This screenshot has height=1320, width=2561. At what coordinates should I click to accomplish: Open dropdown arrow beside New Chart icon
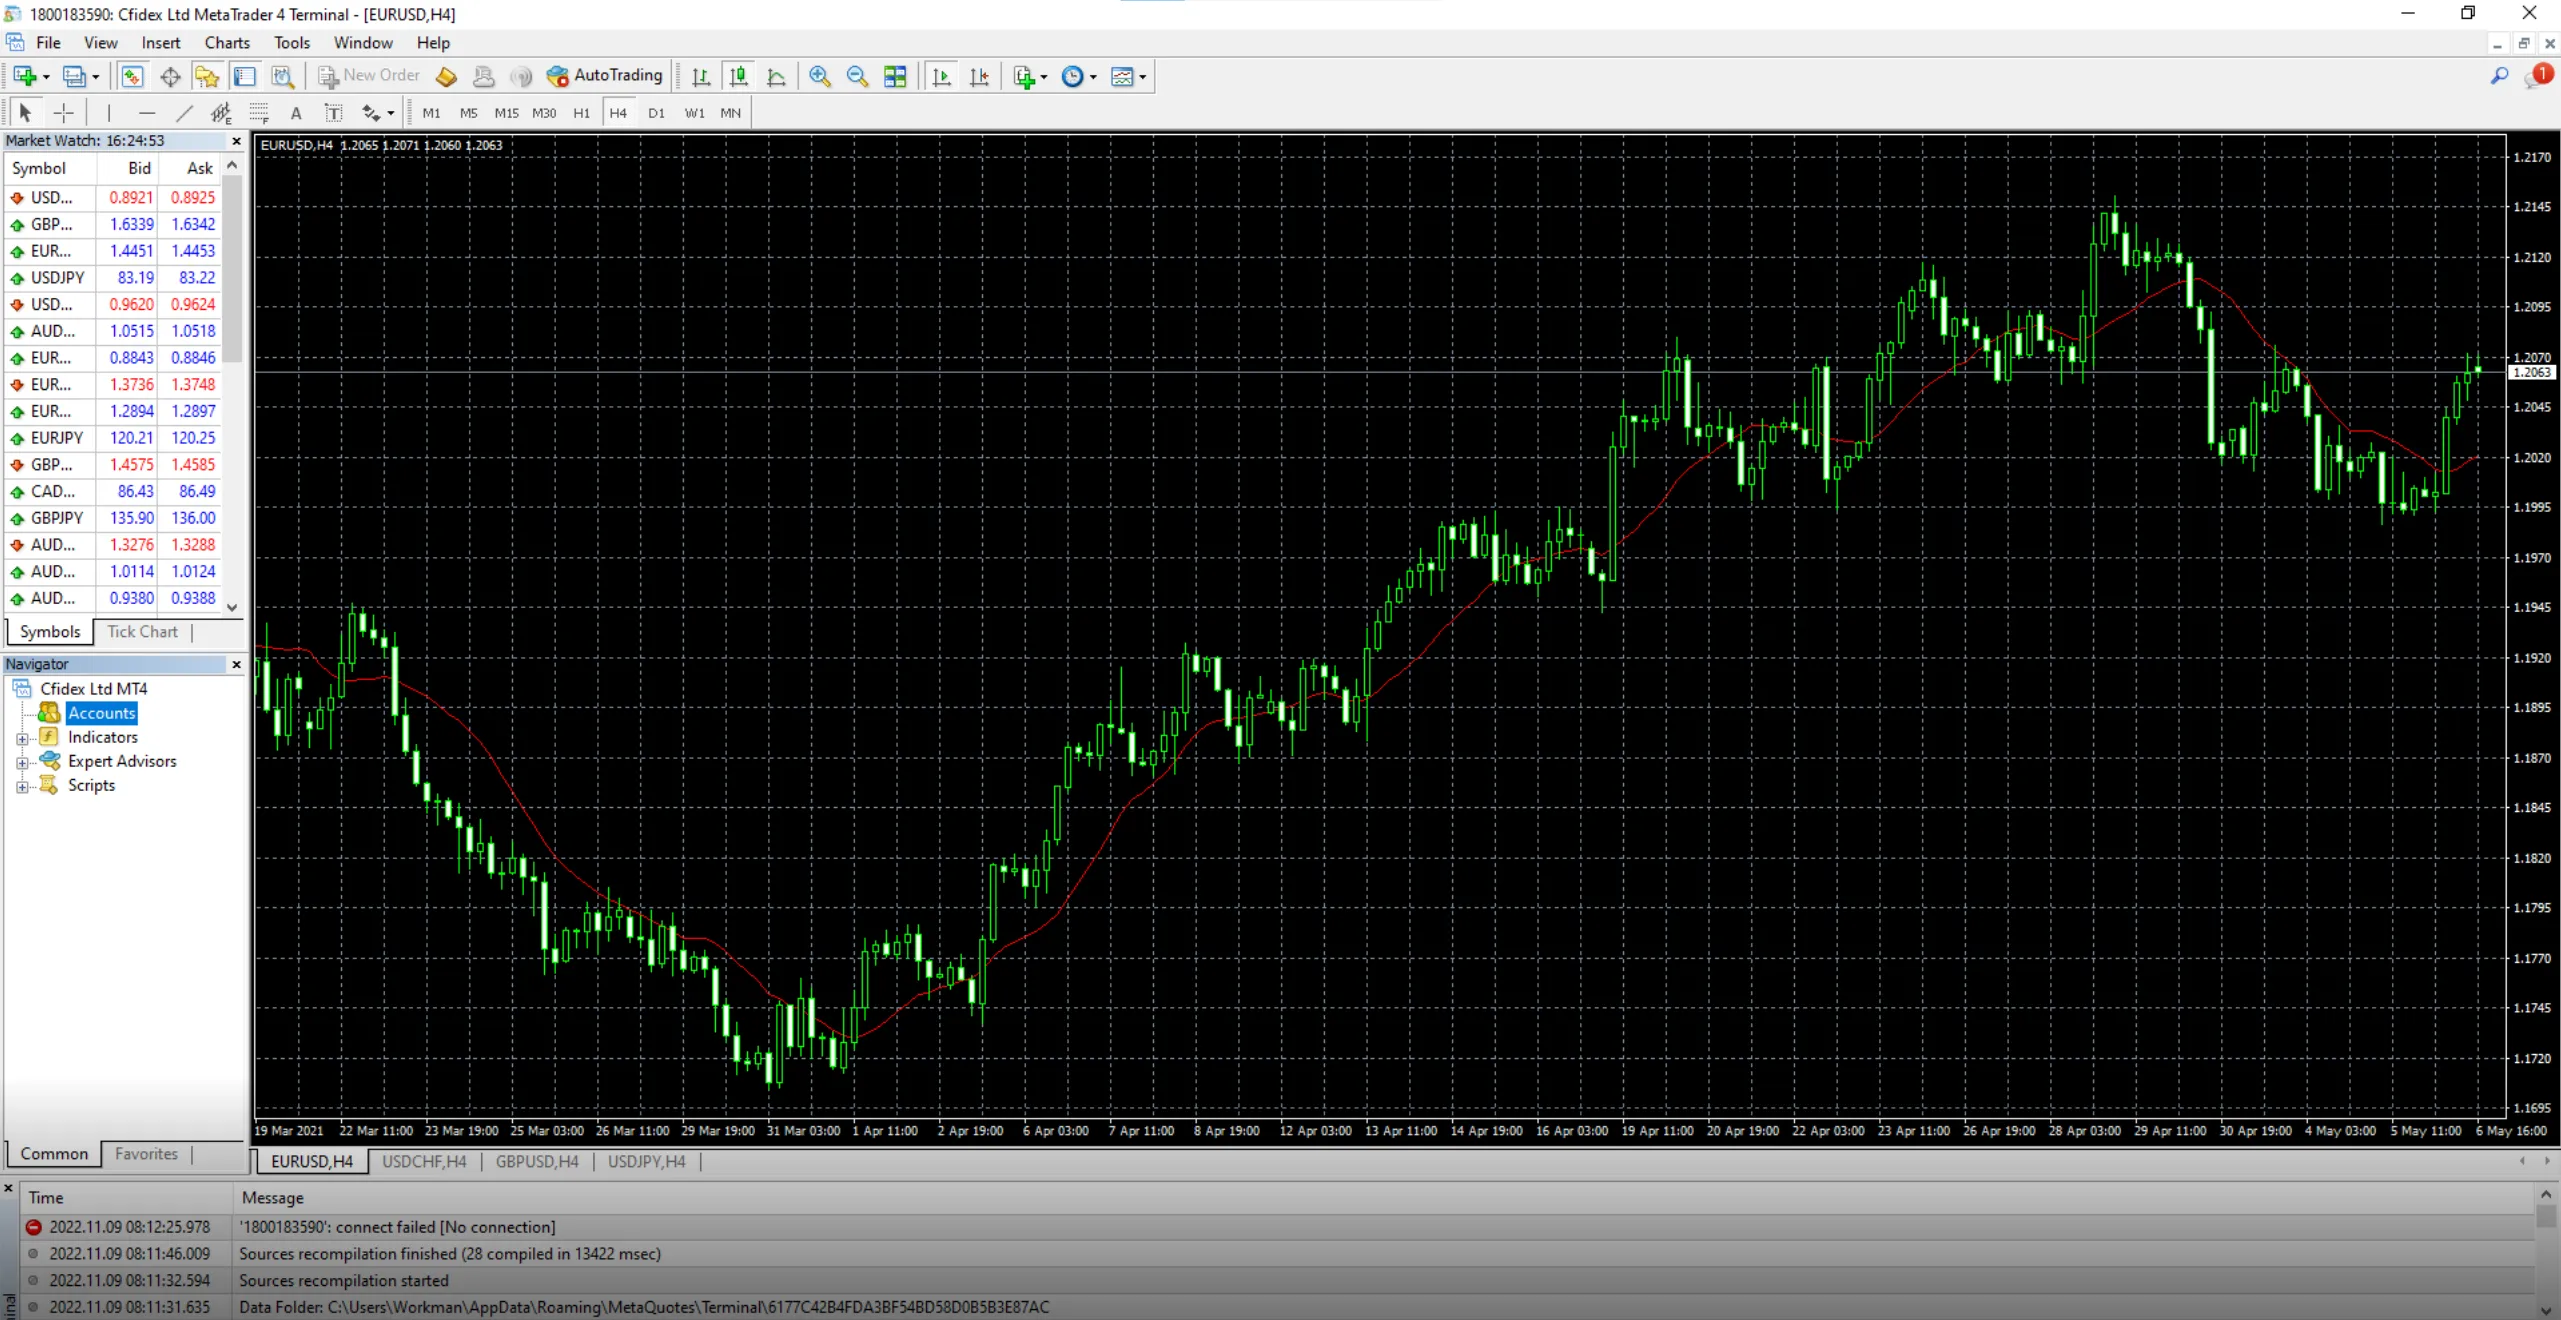(46, 77)
